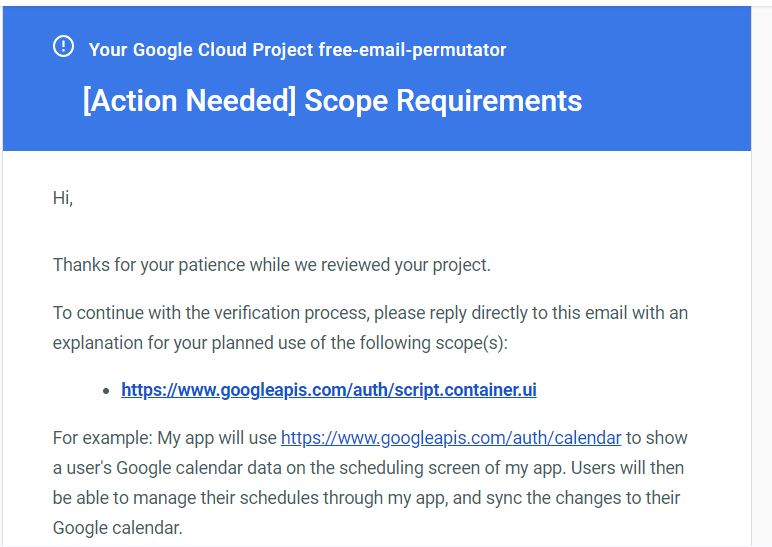Open the script.container.ui scope link
772x547 pixels.
pos(329,389)
